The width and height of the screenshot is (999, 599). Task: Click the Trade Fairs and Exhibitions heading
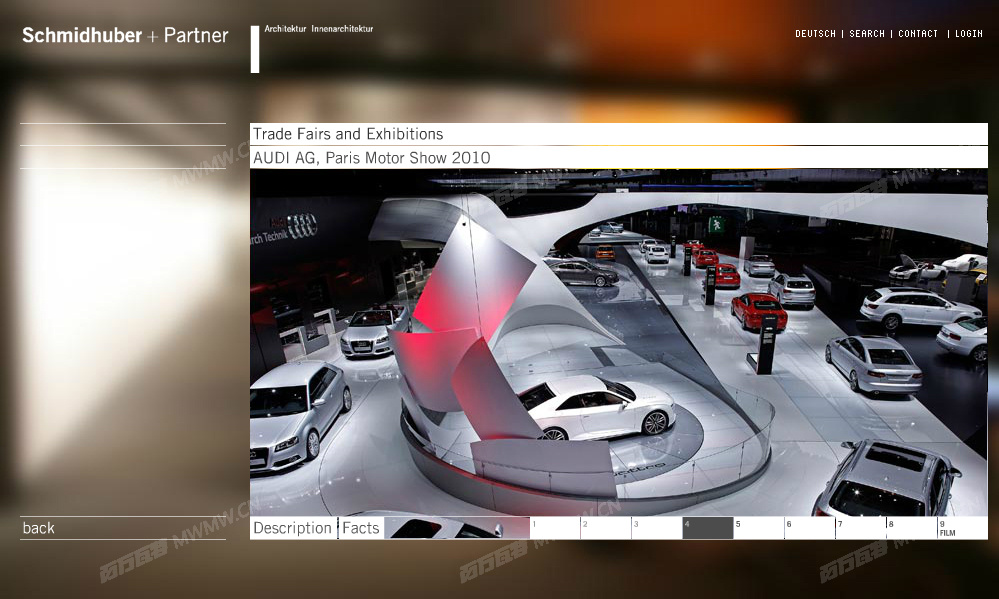click(348, 134)
